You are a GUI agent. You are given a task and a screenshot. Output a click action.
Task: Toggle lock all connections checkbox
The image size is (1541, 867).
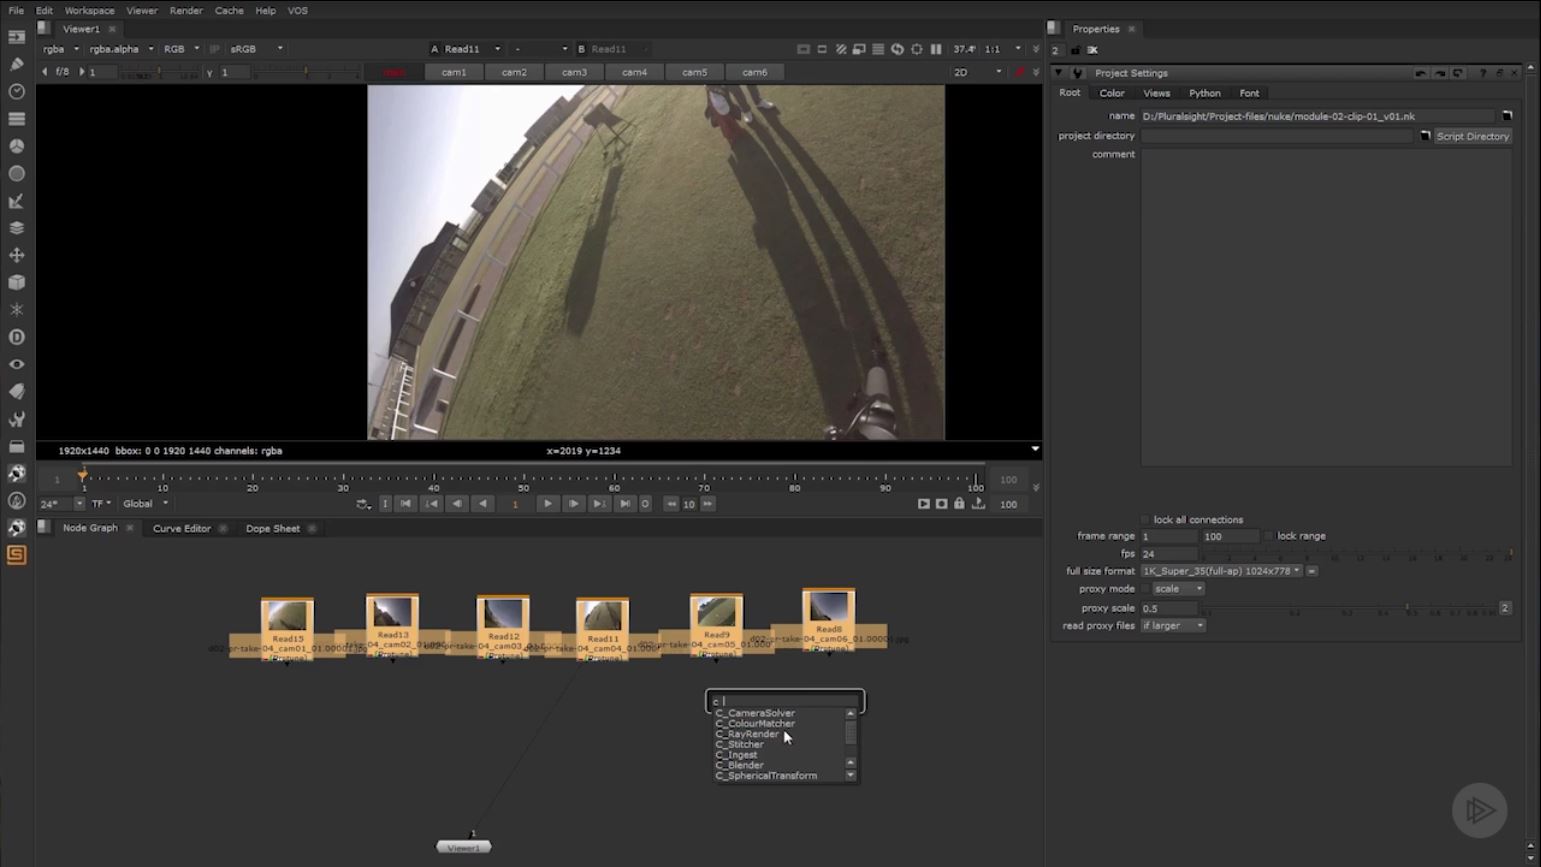[x=1146, y=520]
